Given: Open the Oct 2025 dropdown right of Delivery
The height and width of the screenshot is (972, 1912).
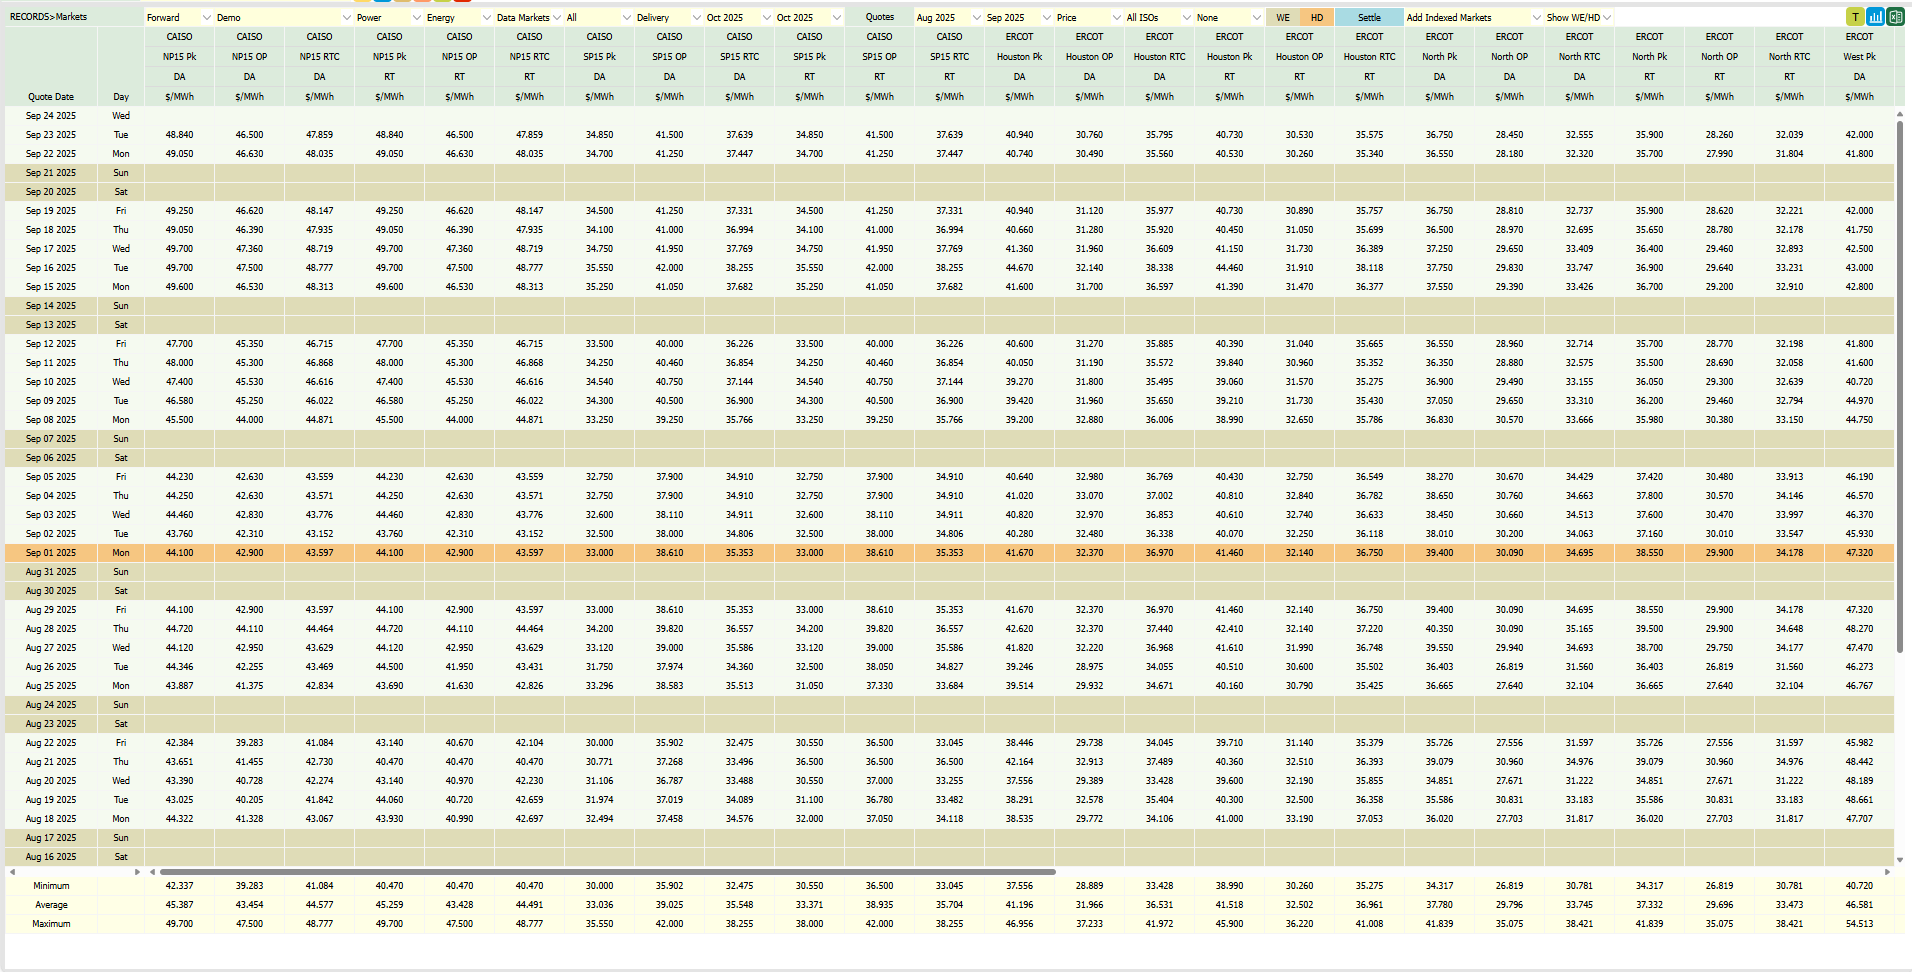Looking at the screenshot, I should pyautogui.click(x=739, y=17).
